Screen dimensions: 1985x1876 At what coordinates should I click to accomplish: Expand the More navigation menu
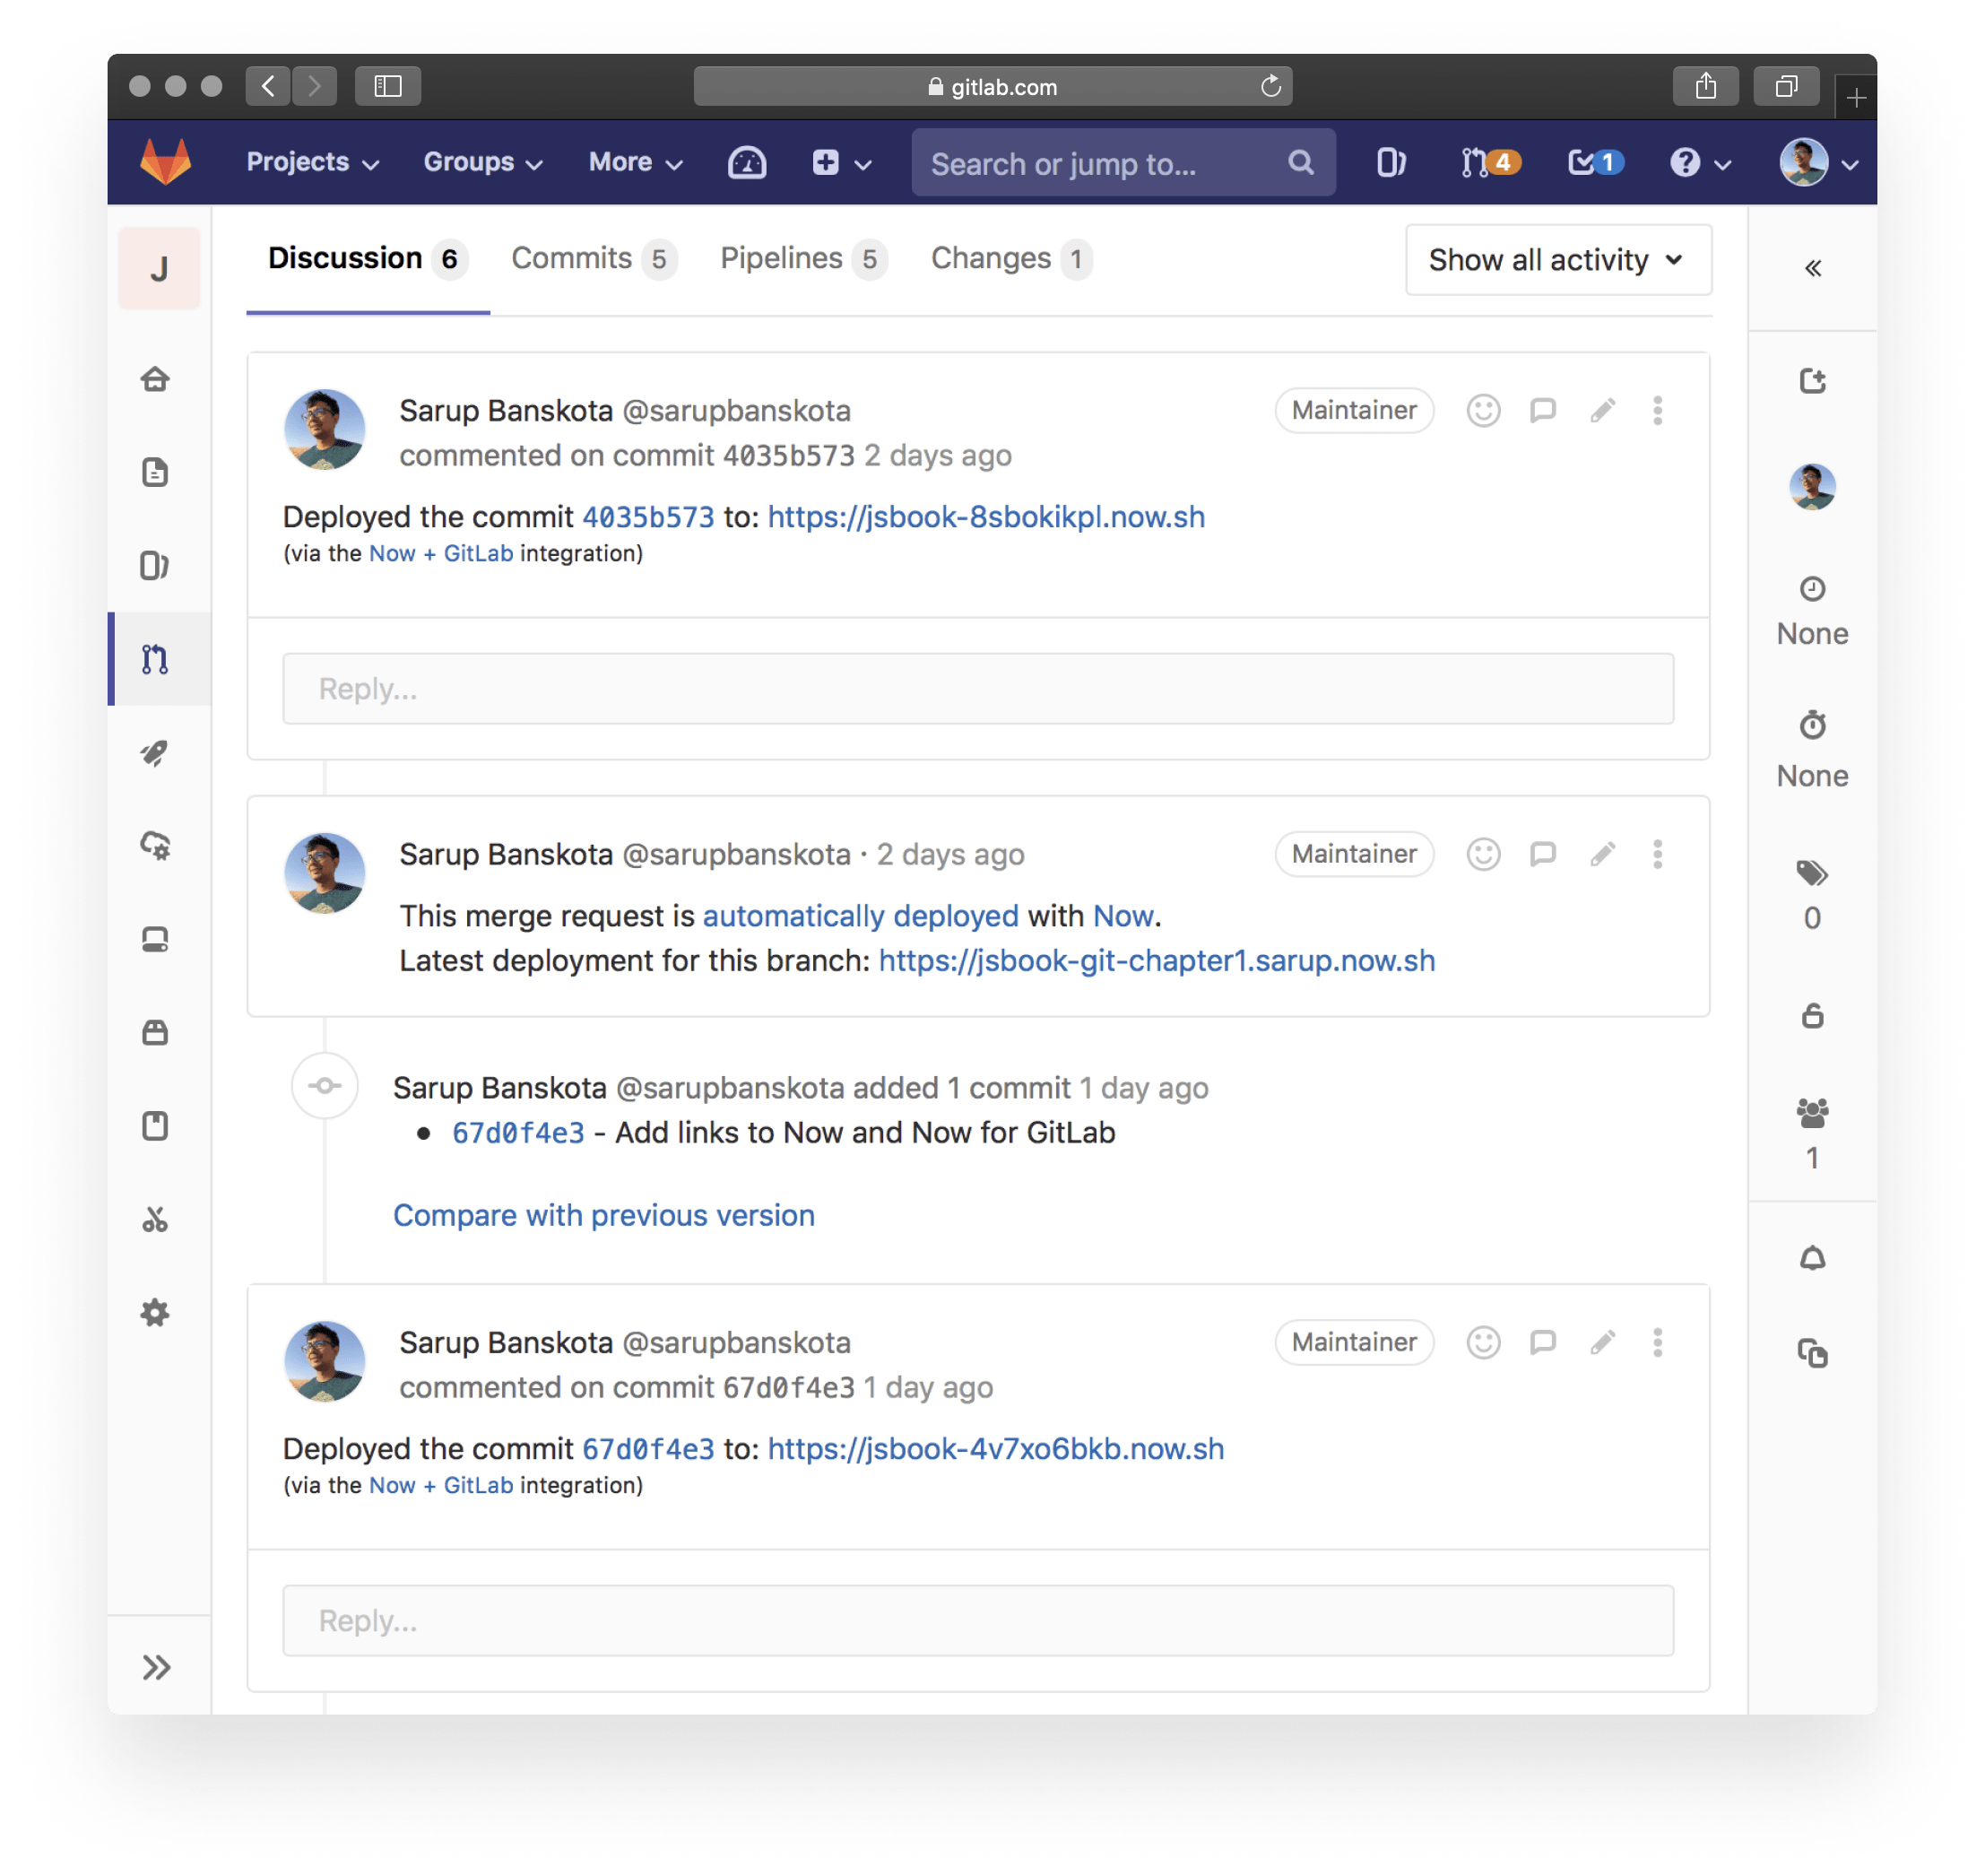[x=635, y=162]
